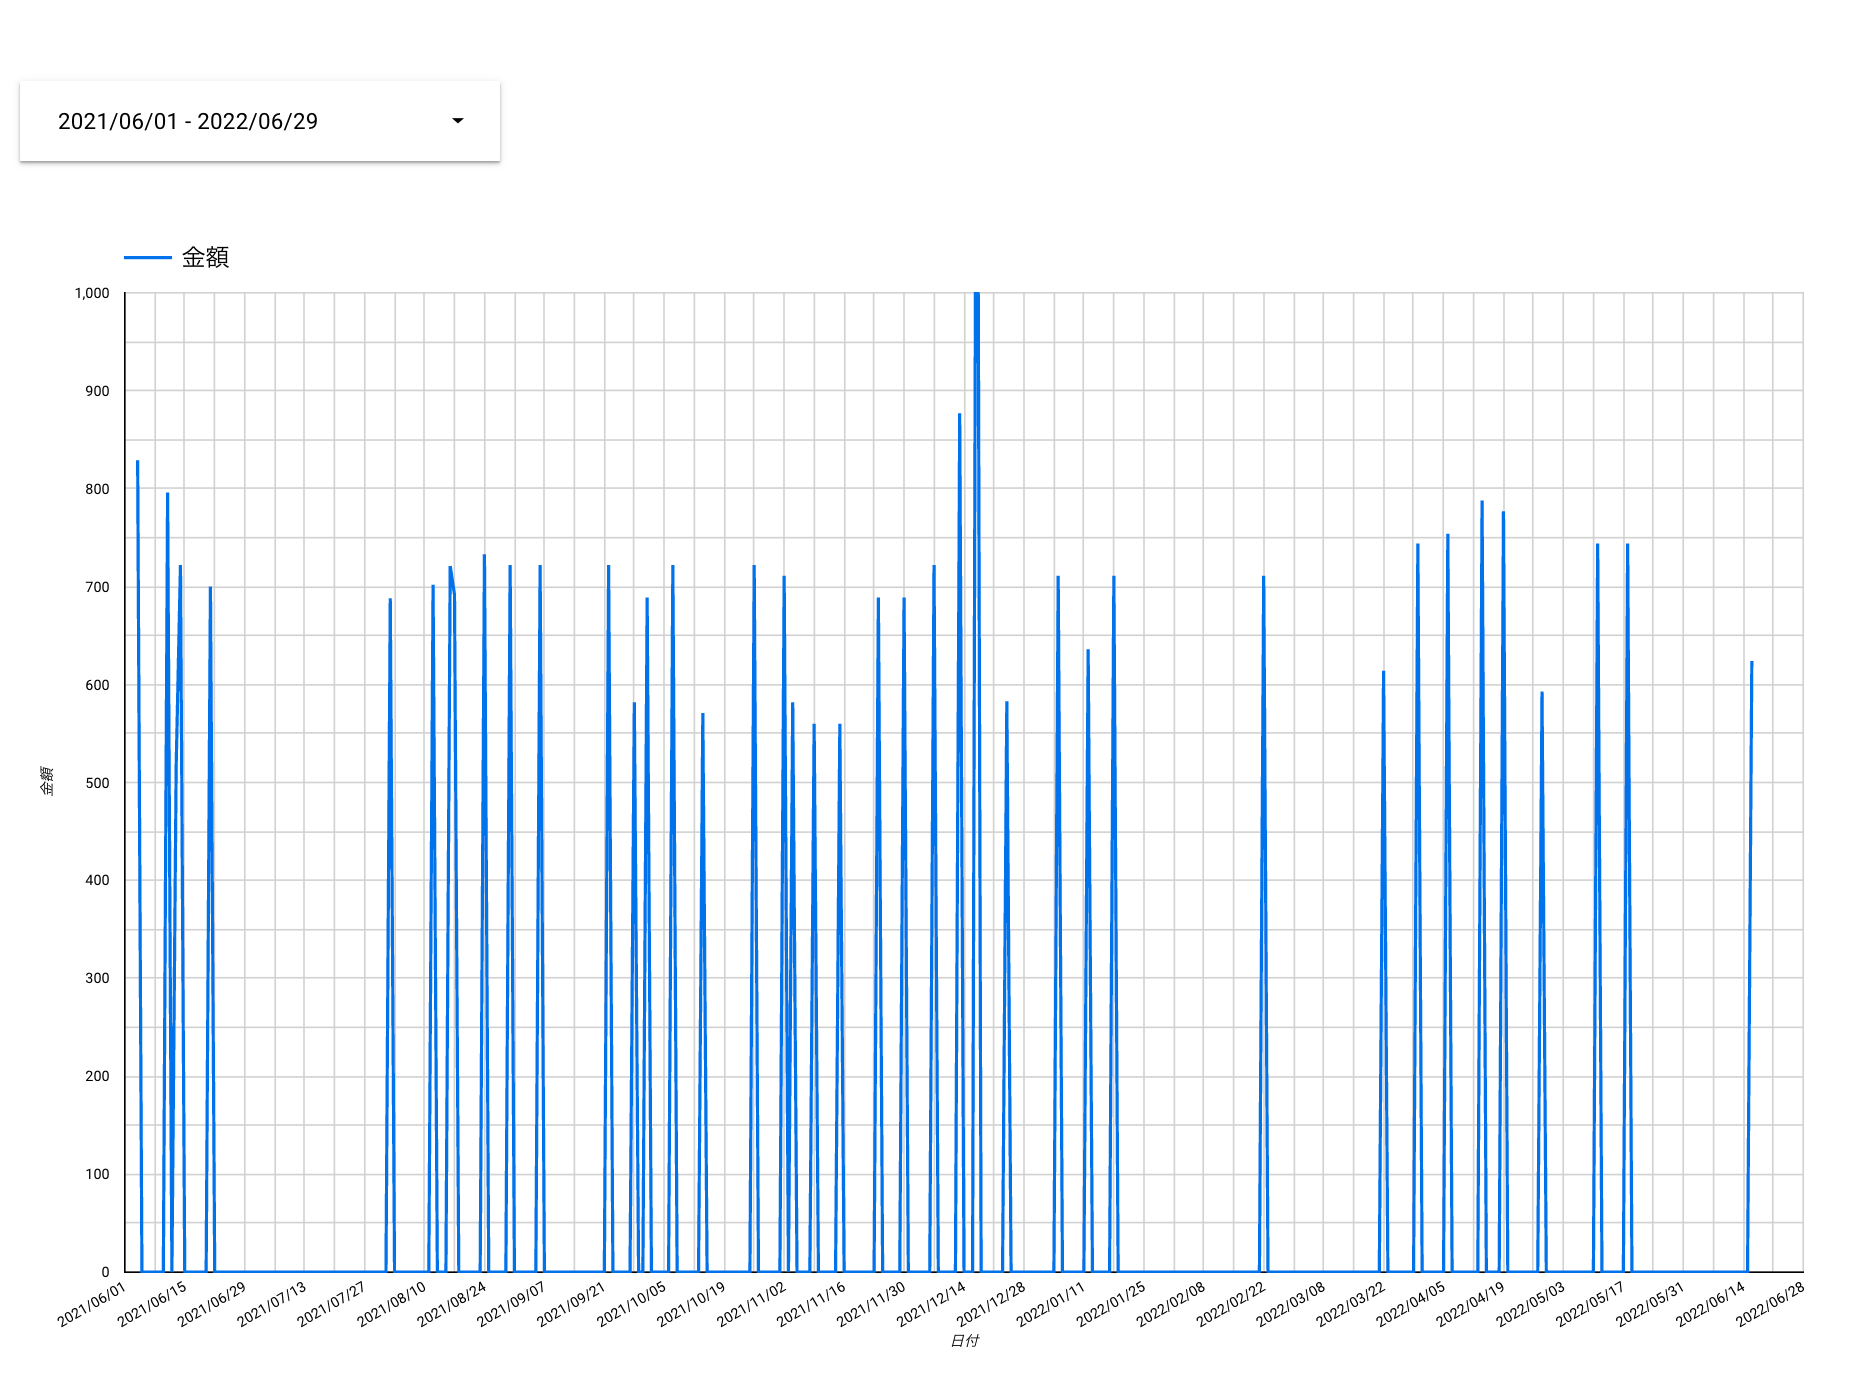Viewport: 1860px width, 1384px height.
Task: Click the vertical y-axis title 金額
Action: click(47, 781)
